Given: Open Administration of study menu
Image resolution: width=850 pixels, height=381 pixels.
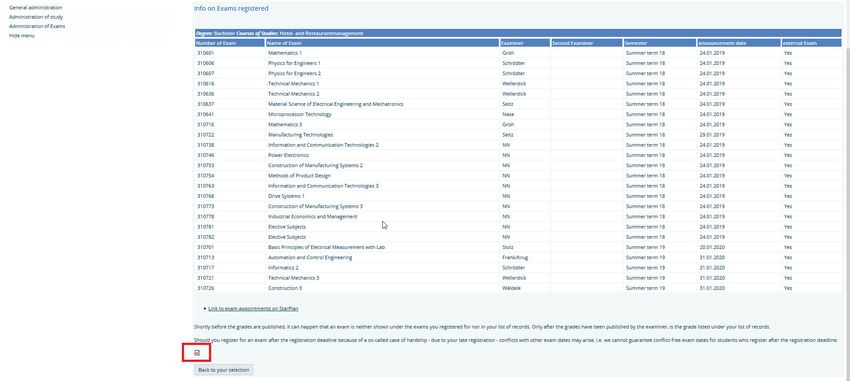Looking at the screenshot, I should click(x=36, y=17).
